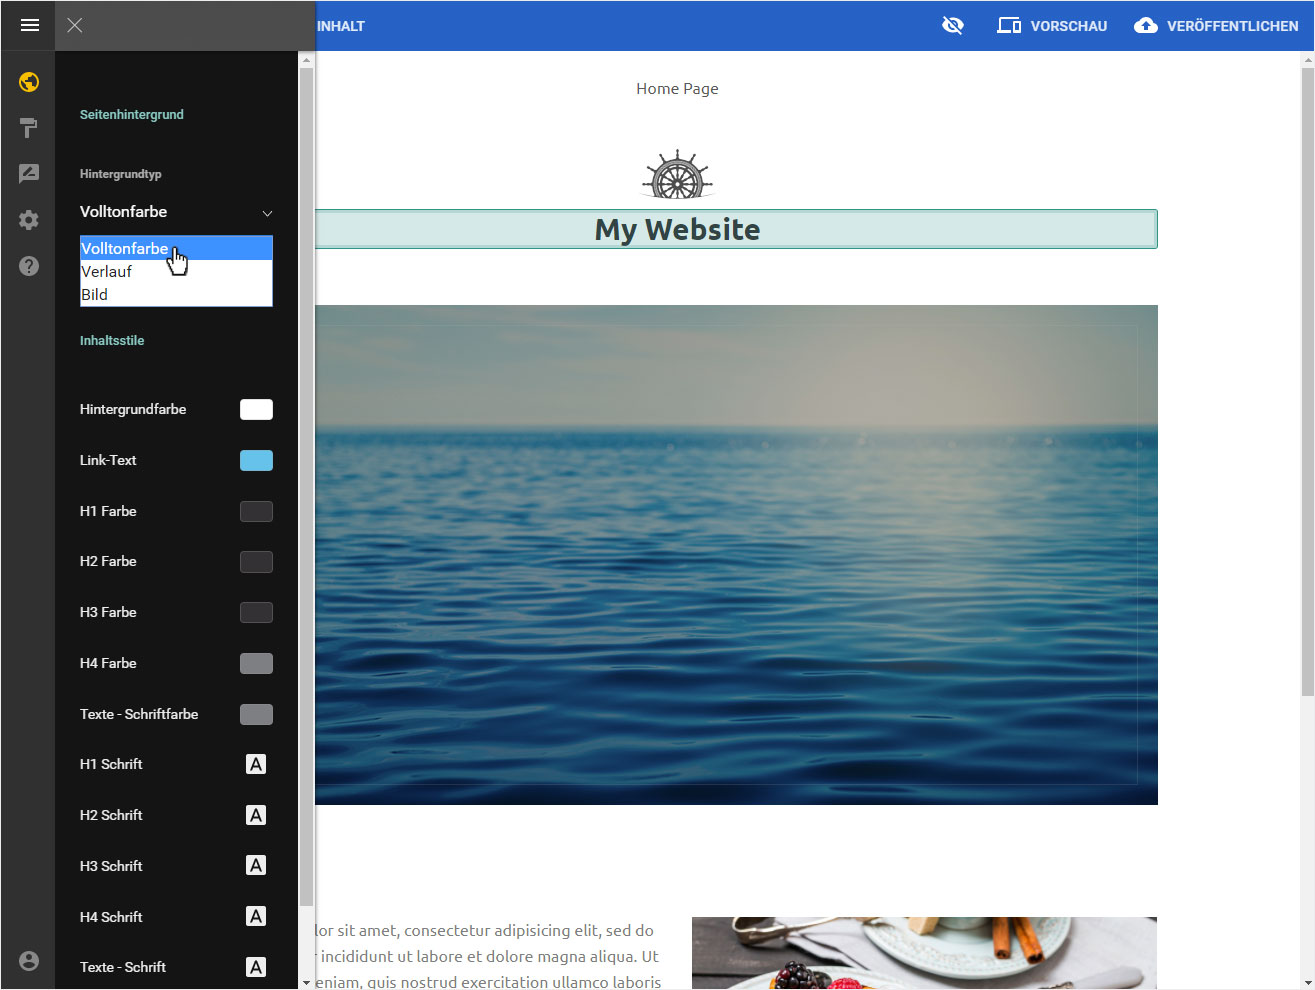This screenshot has height=990, width=1315.
Task: Close the design side panel
Action: 75,25
